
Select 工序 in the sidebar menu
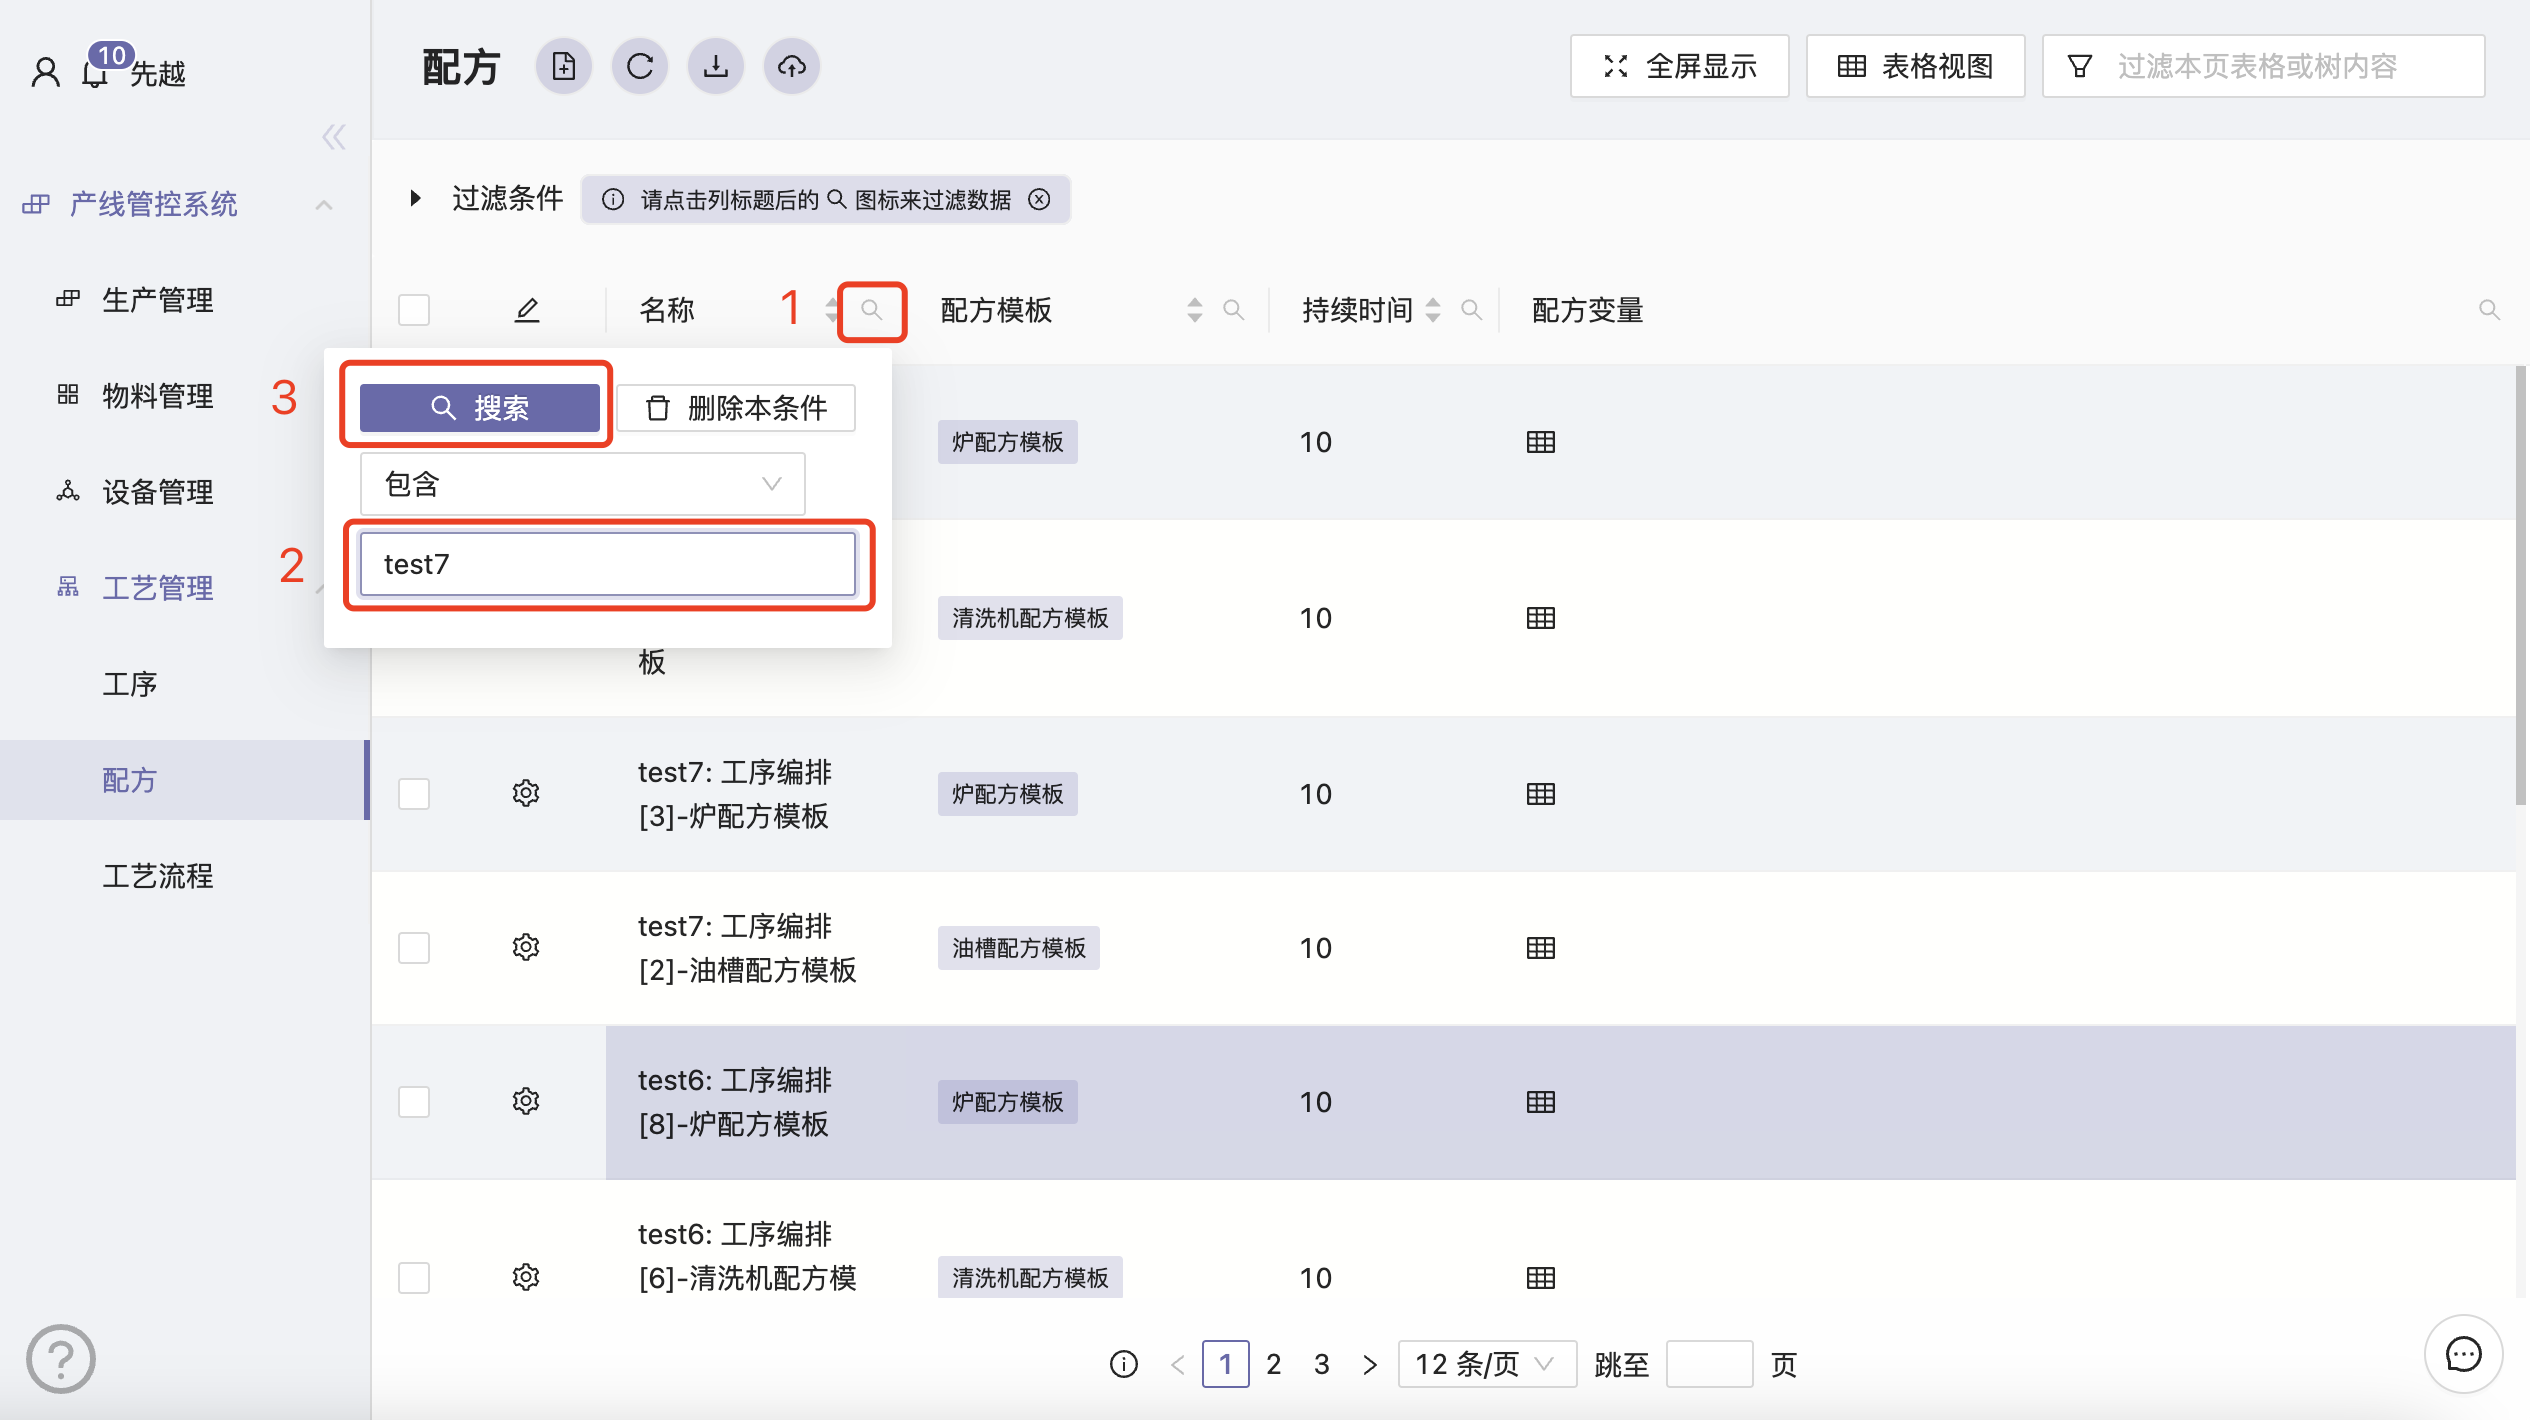pos(130,684)
